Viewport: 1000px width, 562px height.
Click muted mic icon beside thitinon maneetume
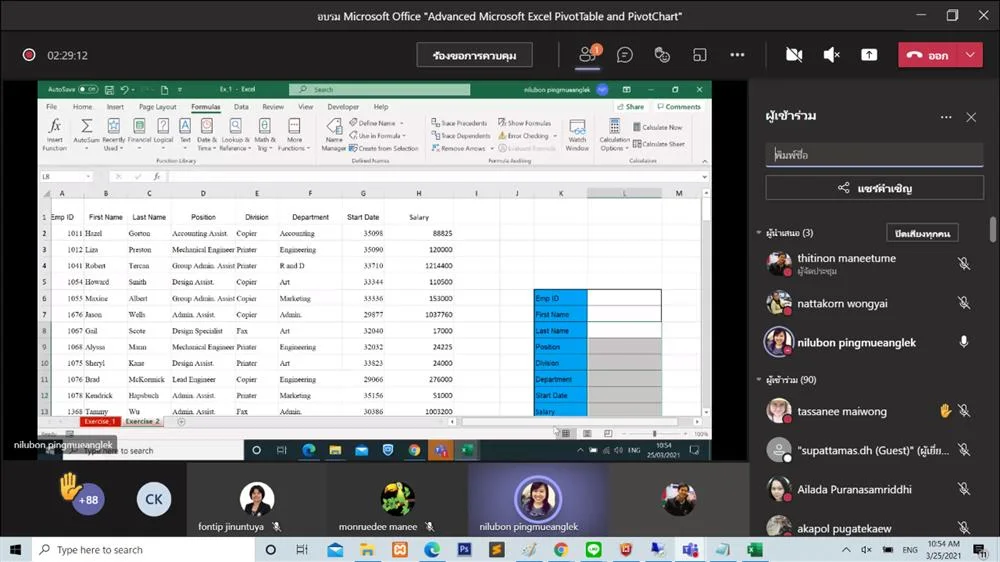click(x=964, y=263)
